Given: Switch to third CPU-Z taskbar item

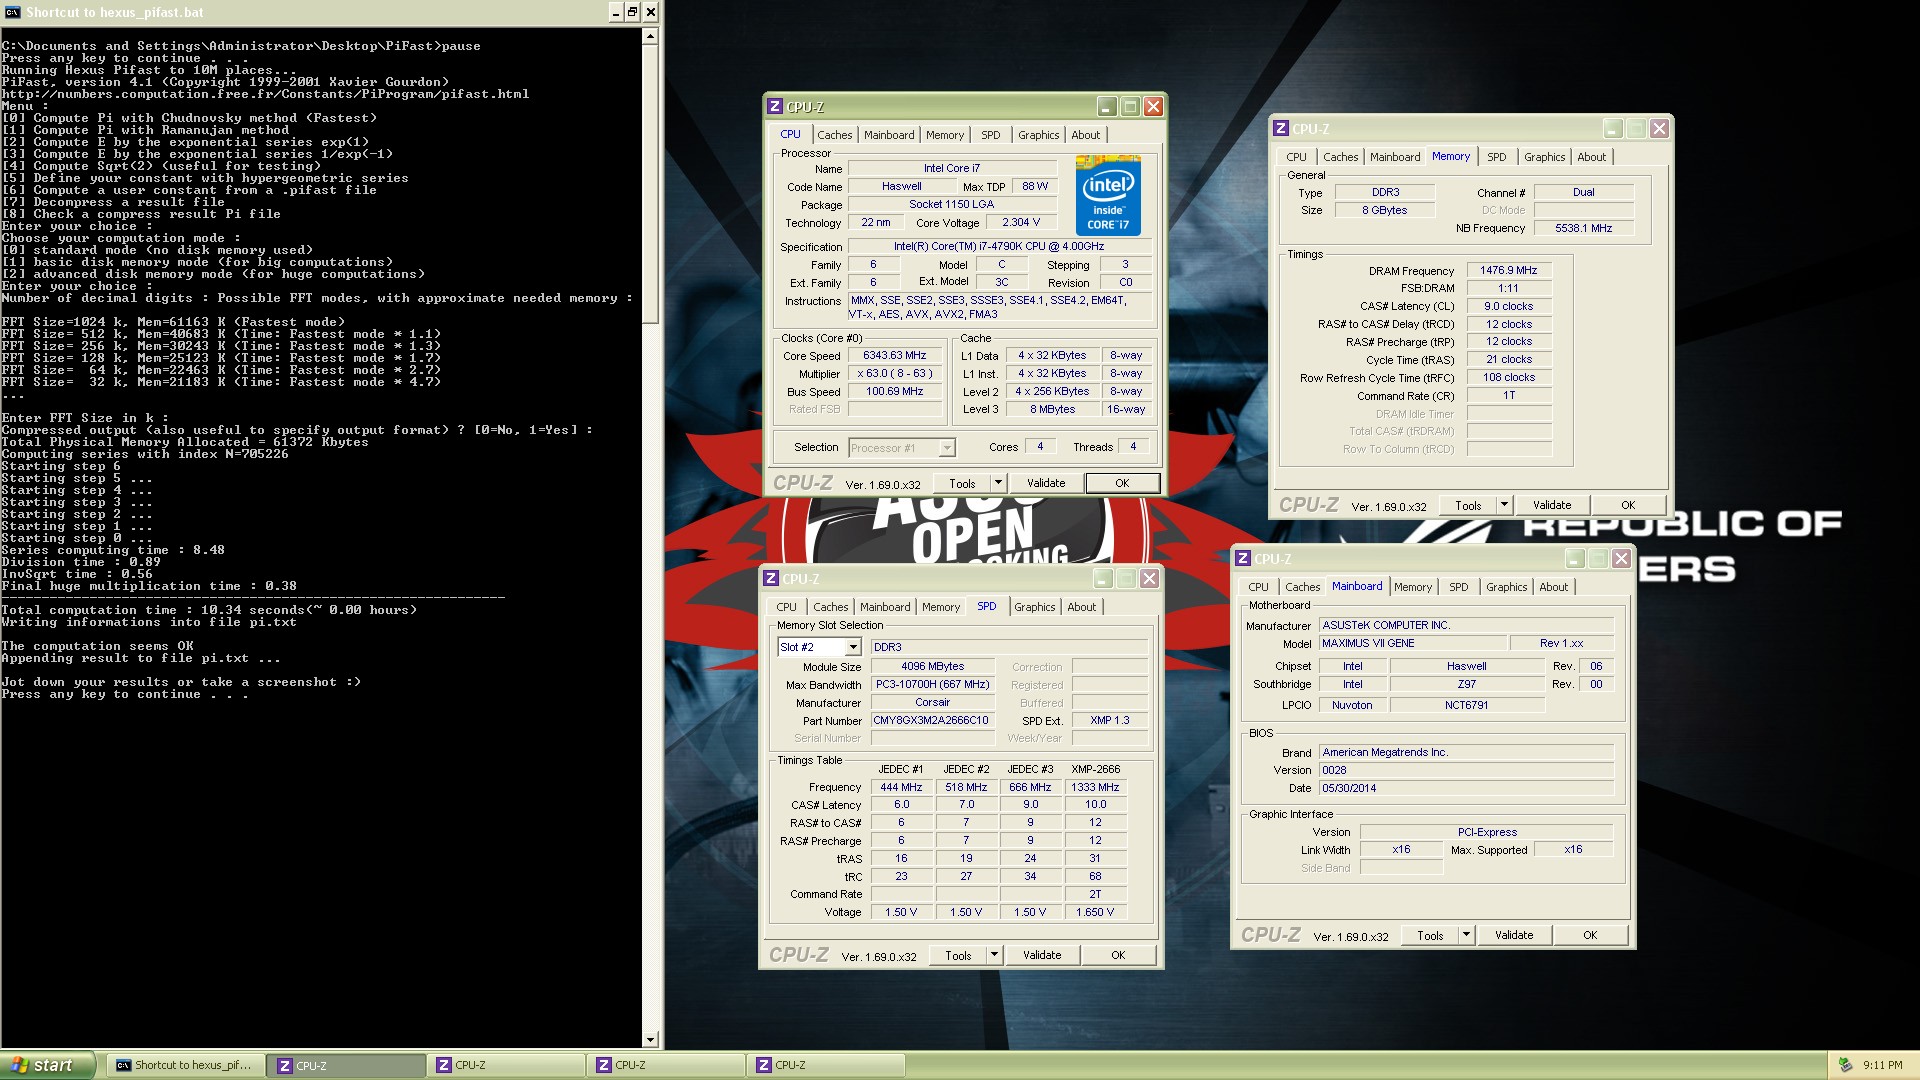Looking at the screenshot, I should (x=666, y=1065).
